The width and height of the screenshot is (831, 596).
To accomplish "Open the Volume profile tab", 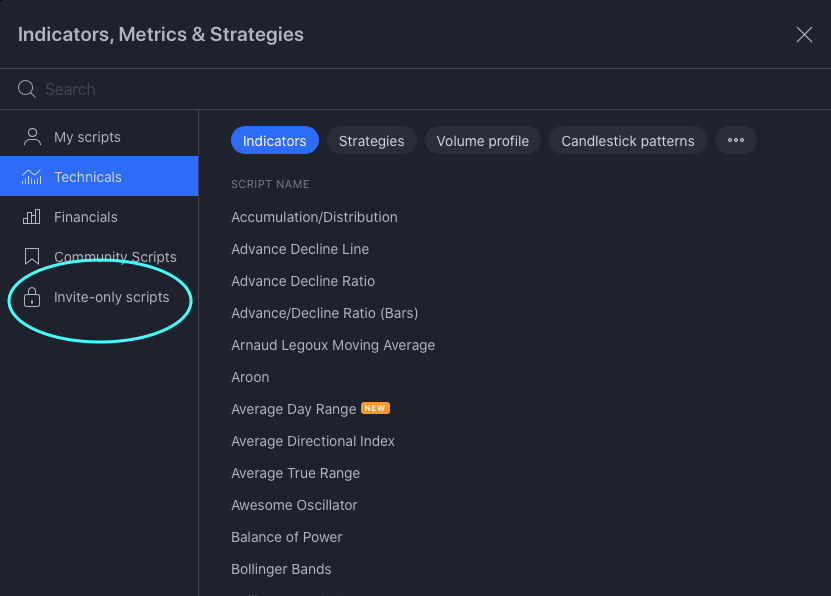I will pyautogui.click(x=483, y=141).
